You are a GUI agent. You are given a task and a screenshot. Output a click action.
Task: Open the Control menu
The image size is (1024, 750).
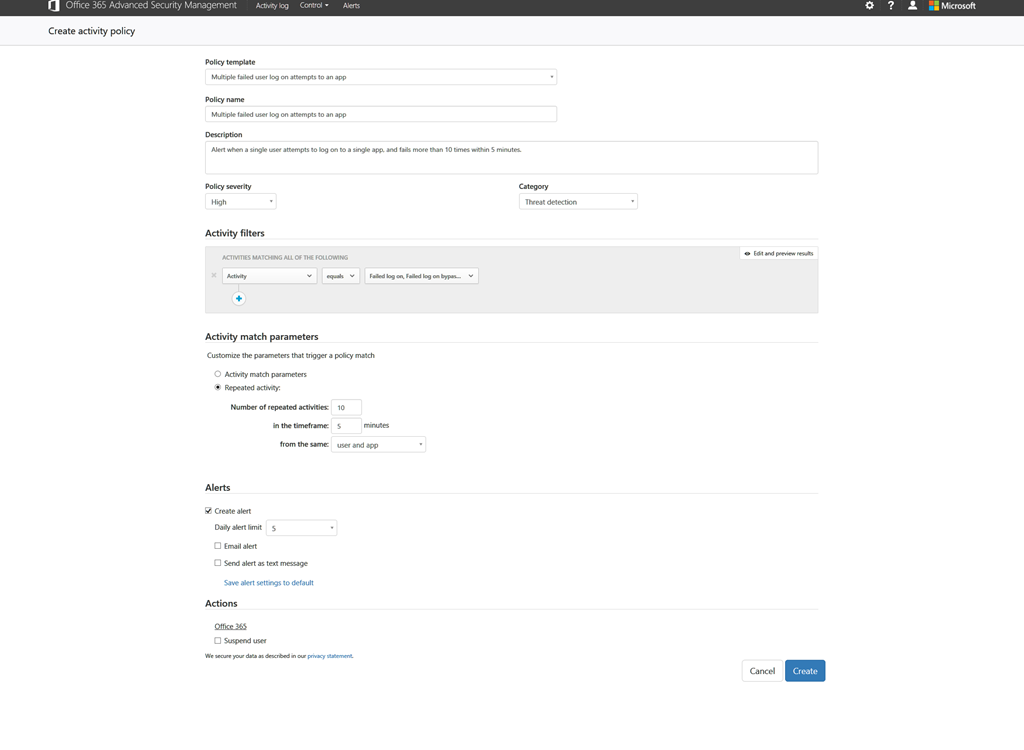coord(313,6)
